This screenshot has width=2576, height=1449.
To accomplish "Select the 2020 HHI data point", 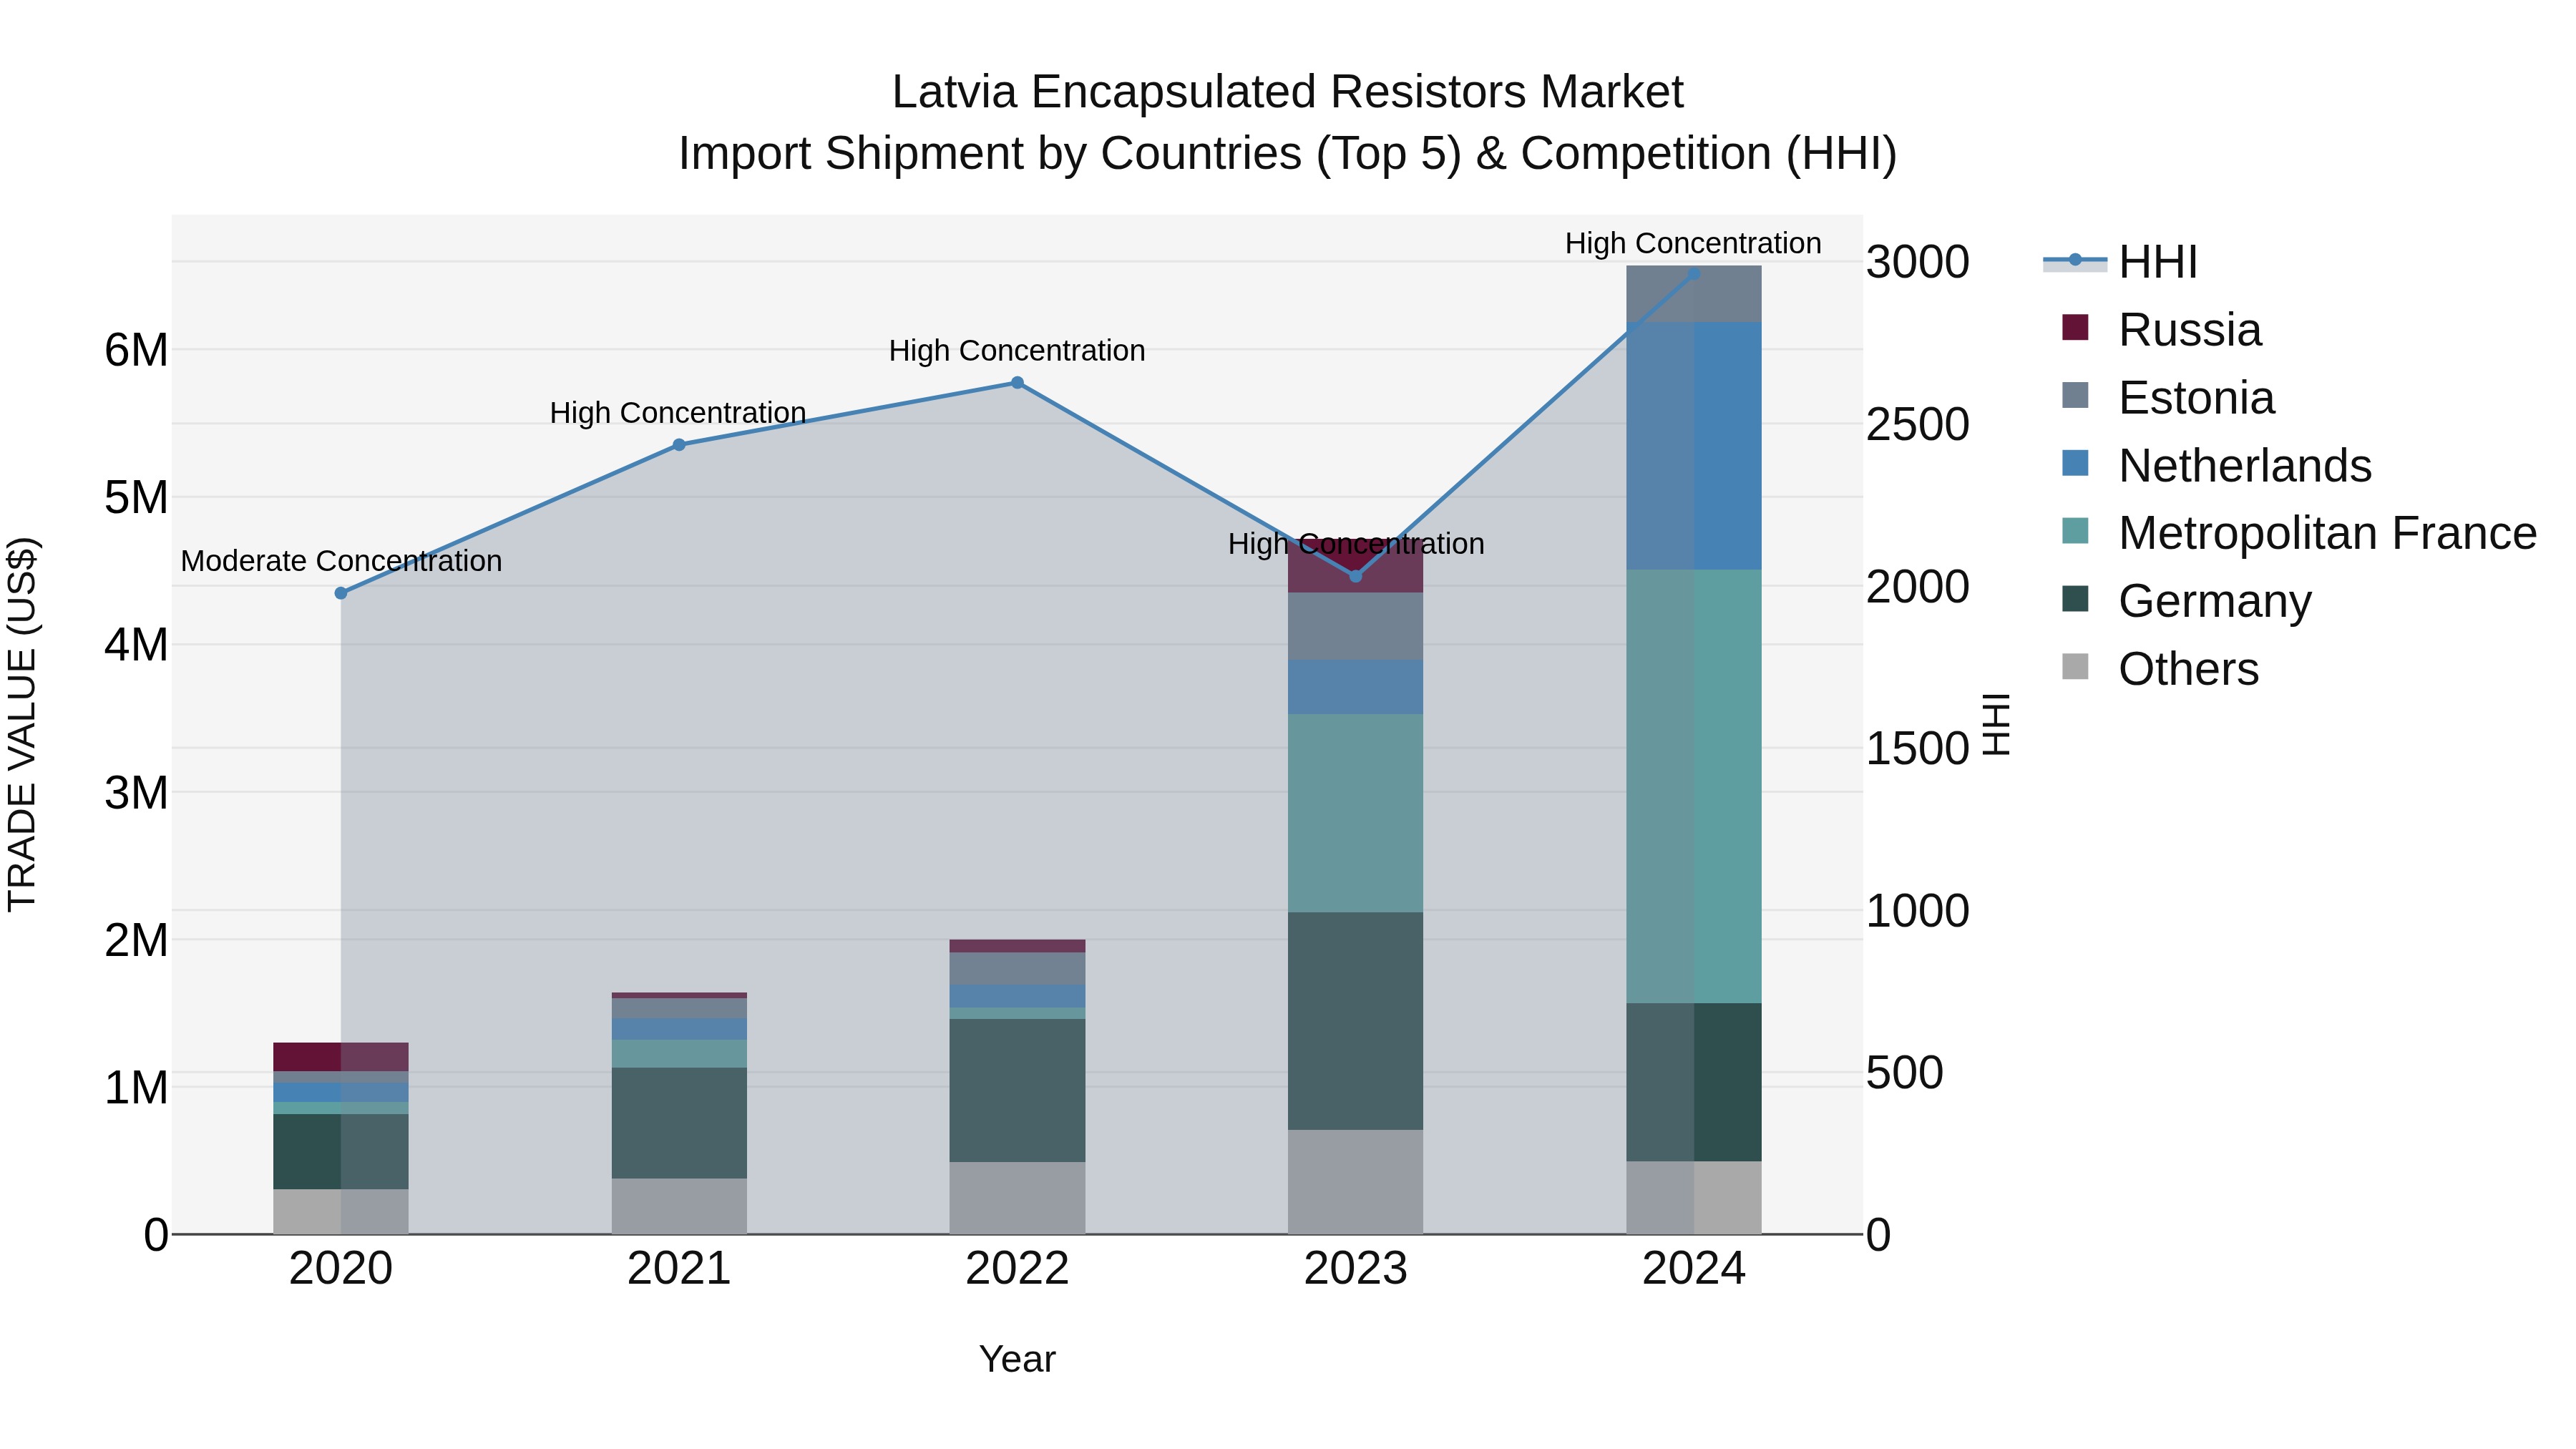I will tap(341, 593).
